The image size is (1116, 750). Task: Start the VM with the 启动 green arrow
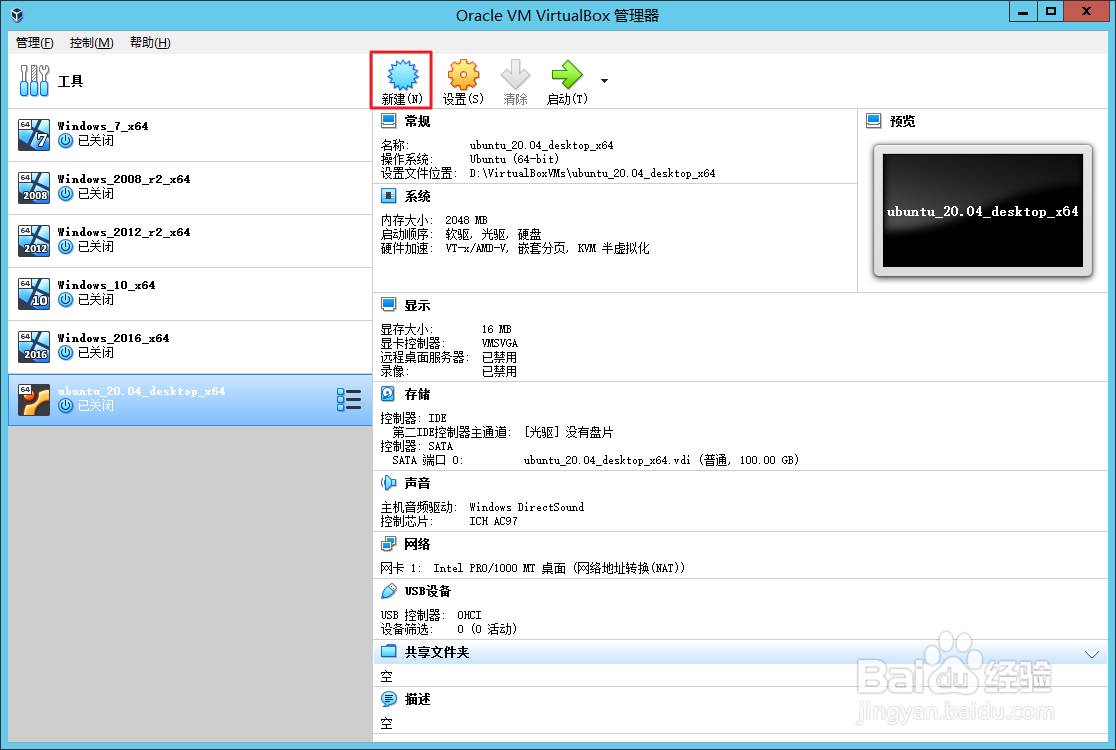(x=567, y=74)
